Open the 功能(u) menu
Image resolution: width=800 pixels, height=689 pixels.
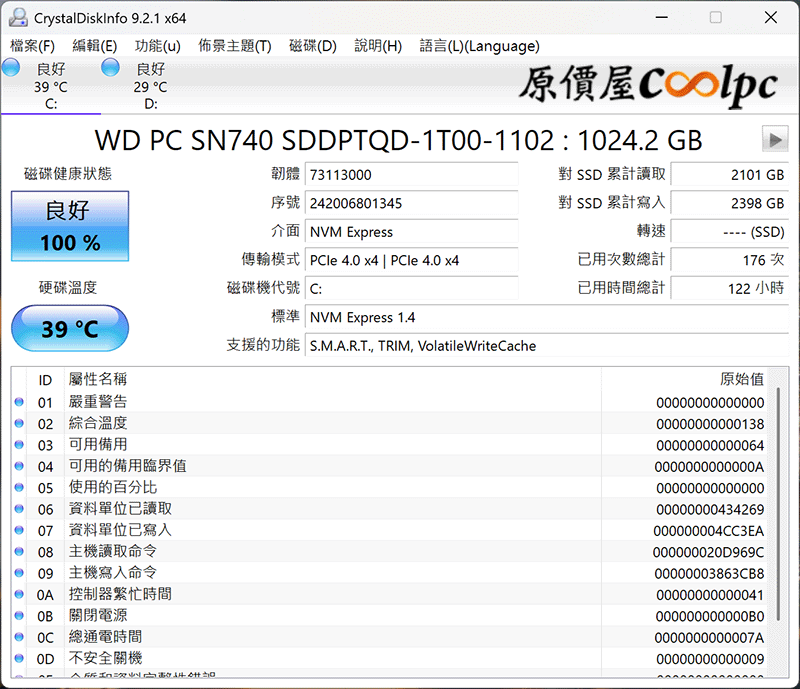coord(157,46)
